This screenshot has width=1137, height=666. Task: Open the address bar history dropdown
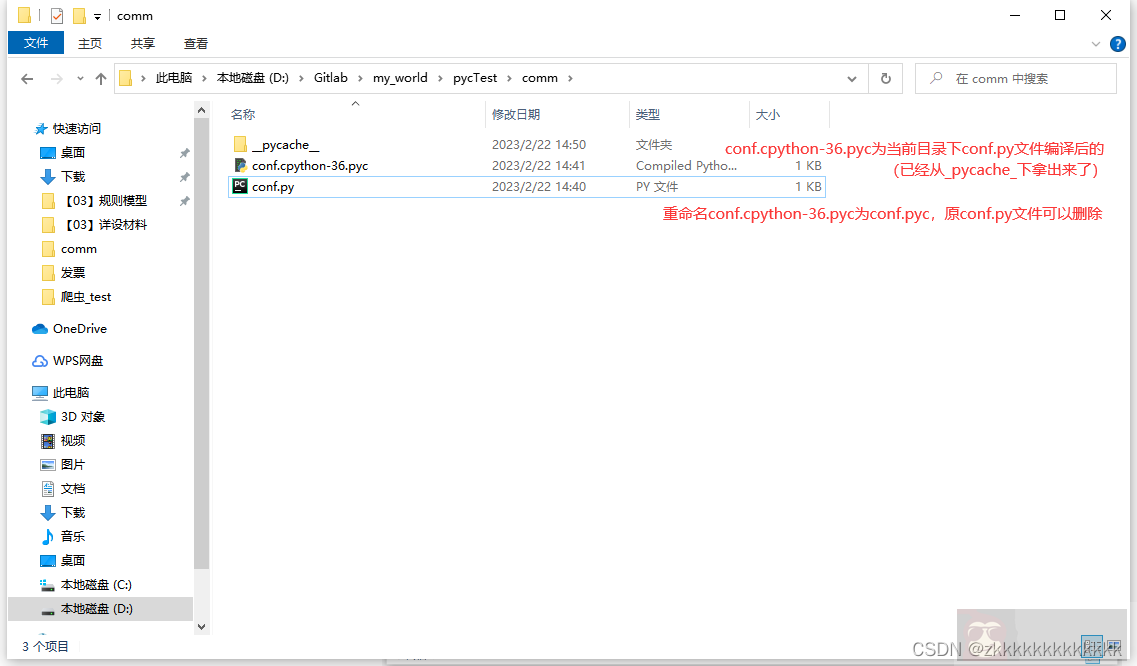tap(852, 77)
